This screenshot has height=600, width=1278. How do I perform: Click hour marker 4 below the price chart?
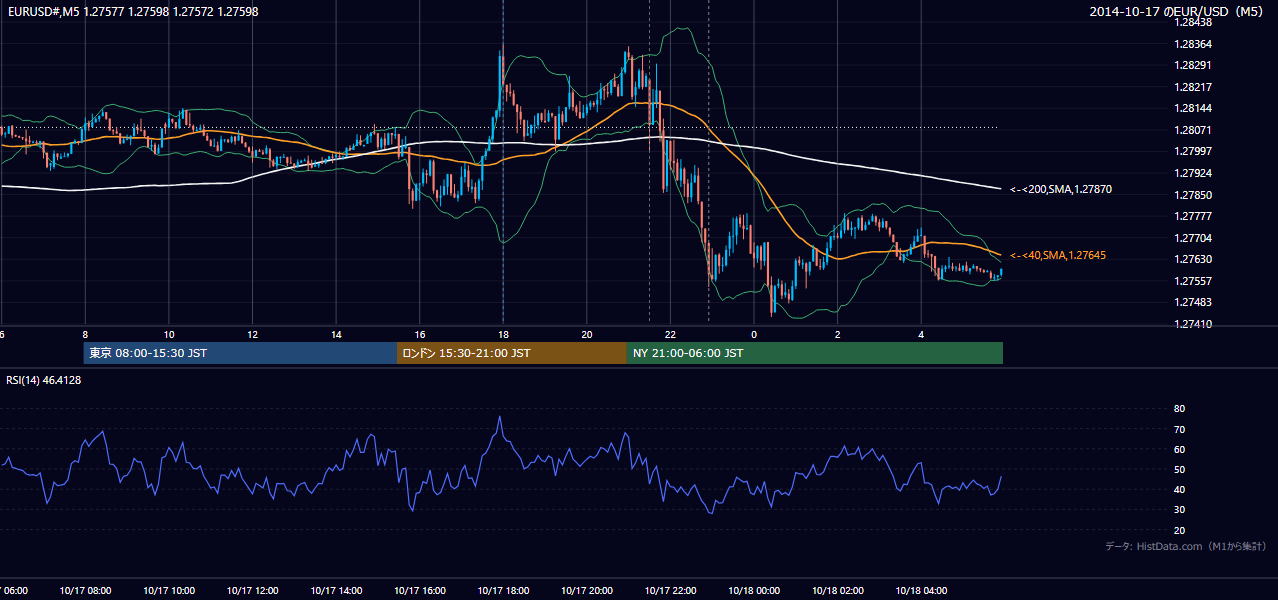(x=921, y=335)
